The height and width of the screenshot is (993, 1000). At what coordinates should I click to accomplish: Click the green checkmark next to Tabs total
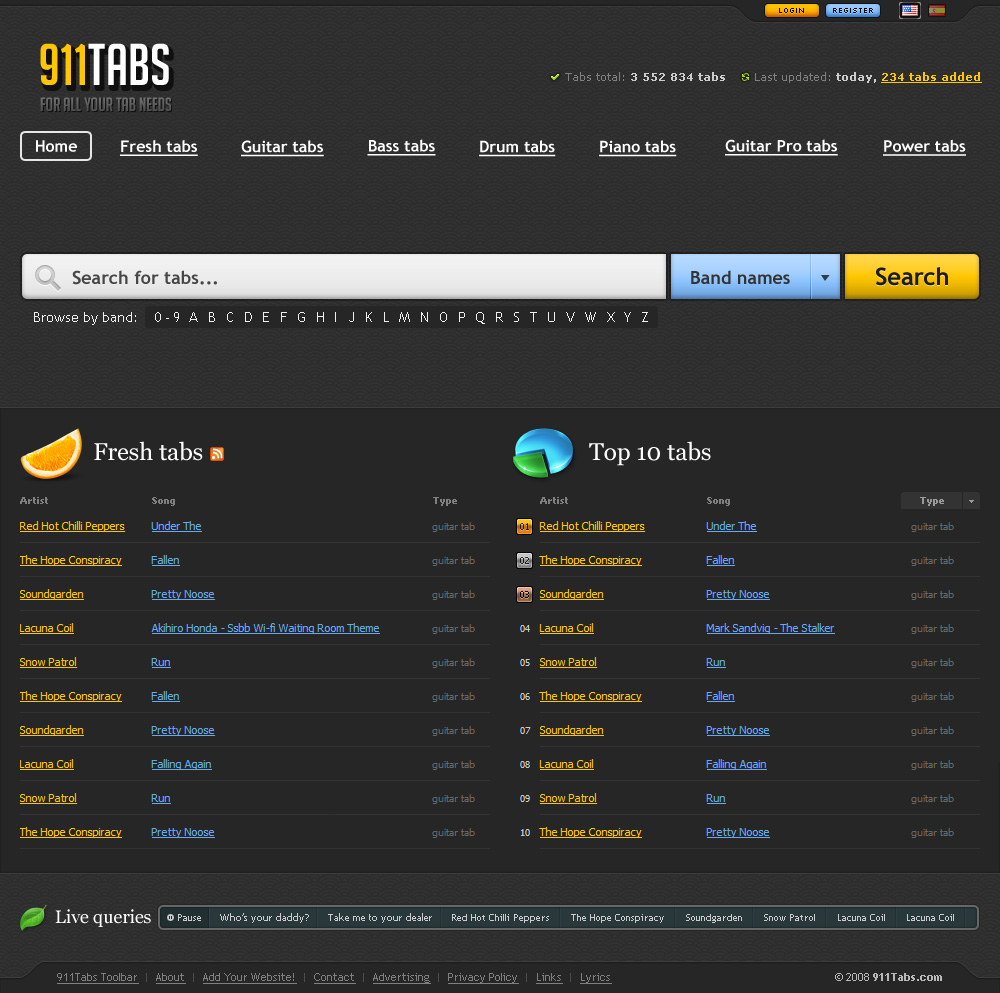[x=555, y=77]
